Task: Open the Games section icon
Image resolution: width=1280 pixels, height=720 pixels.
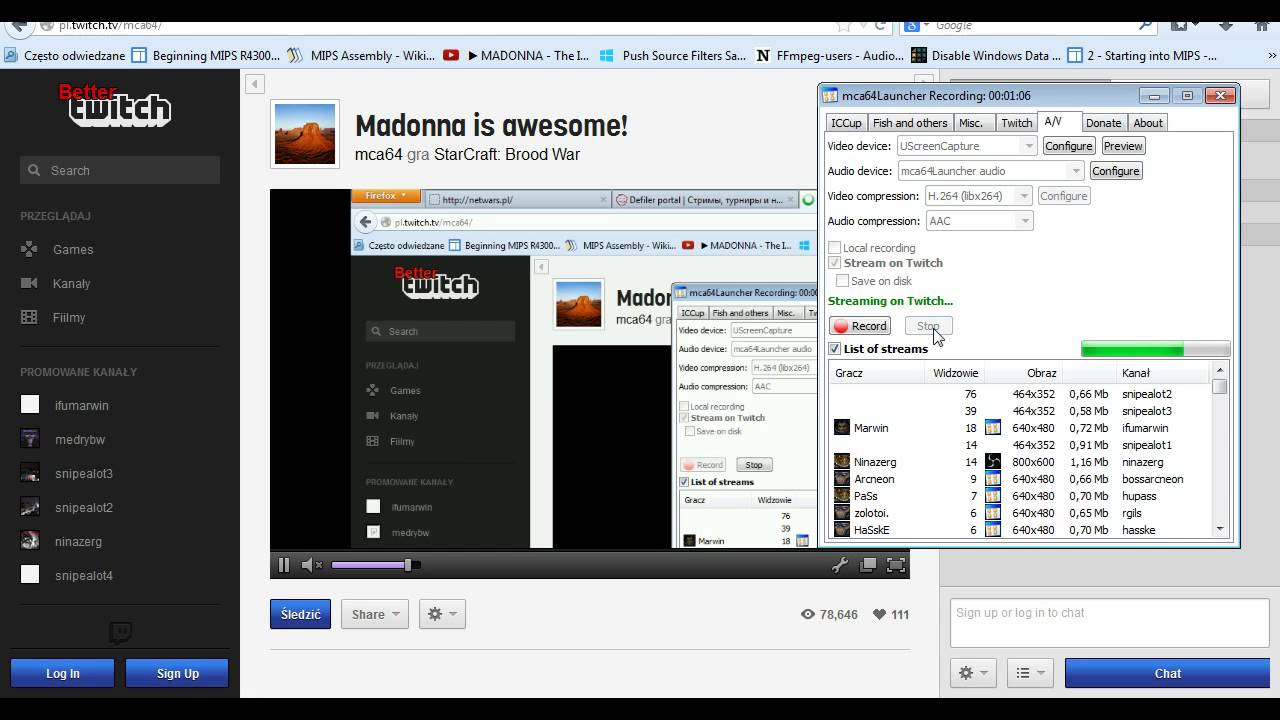Action: 31,249
